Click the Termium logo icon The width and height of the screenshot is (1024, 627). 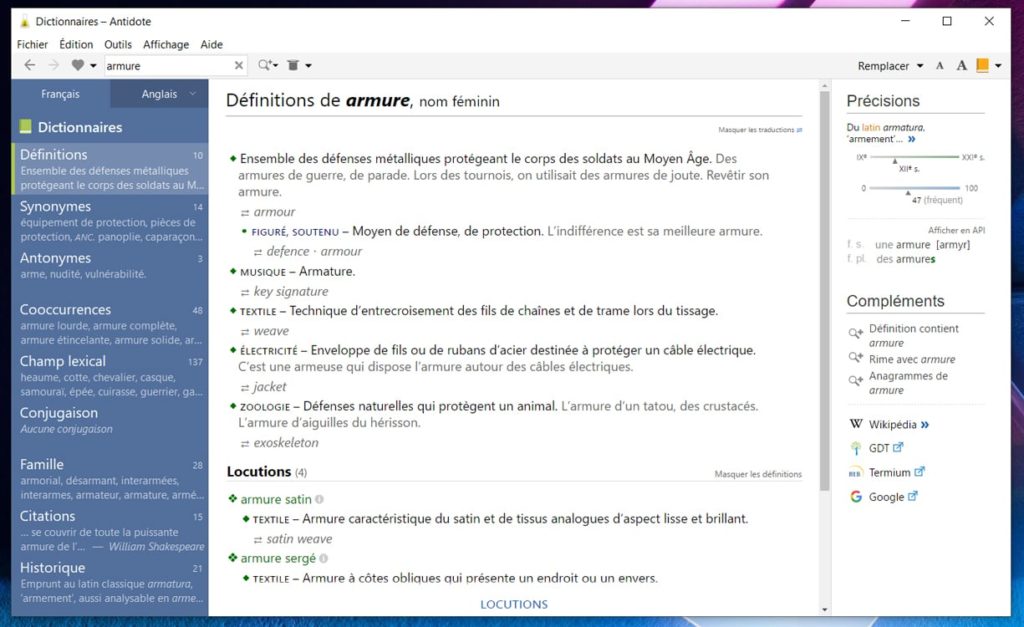coord(856,473)
